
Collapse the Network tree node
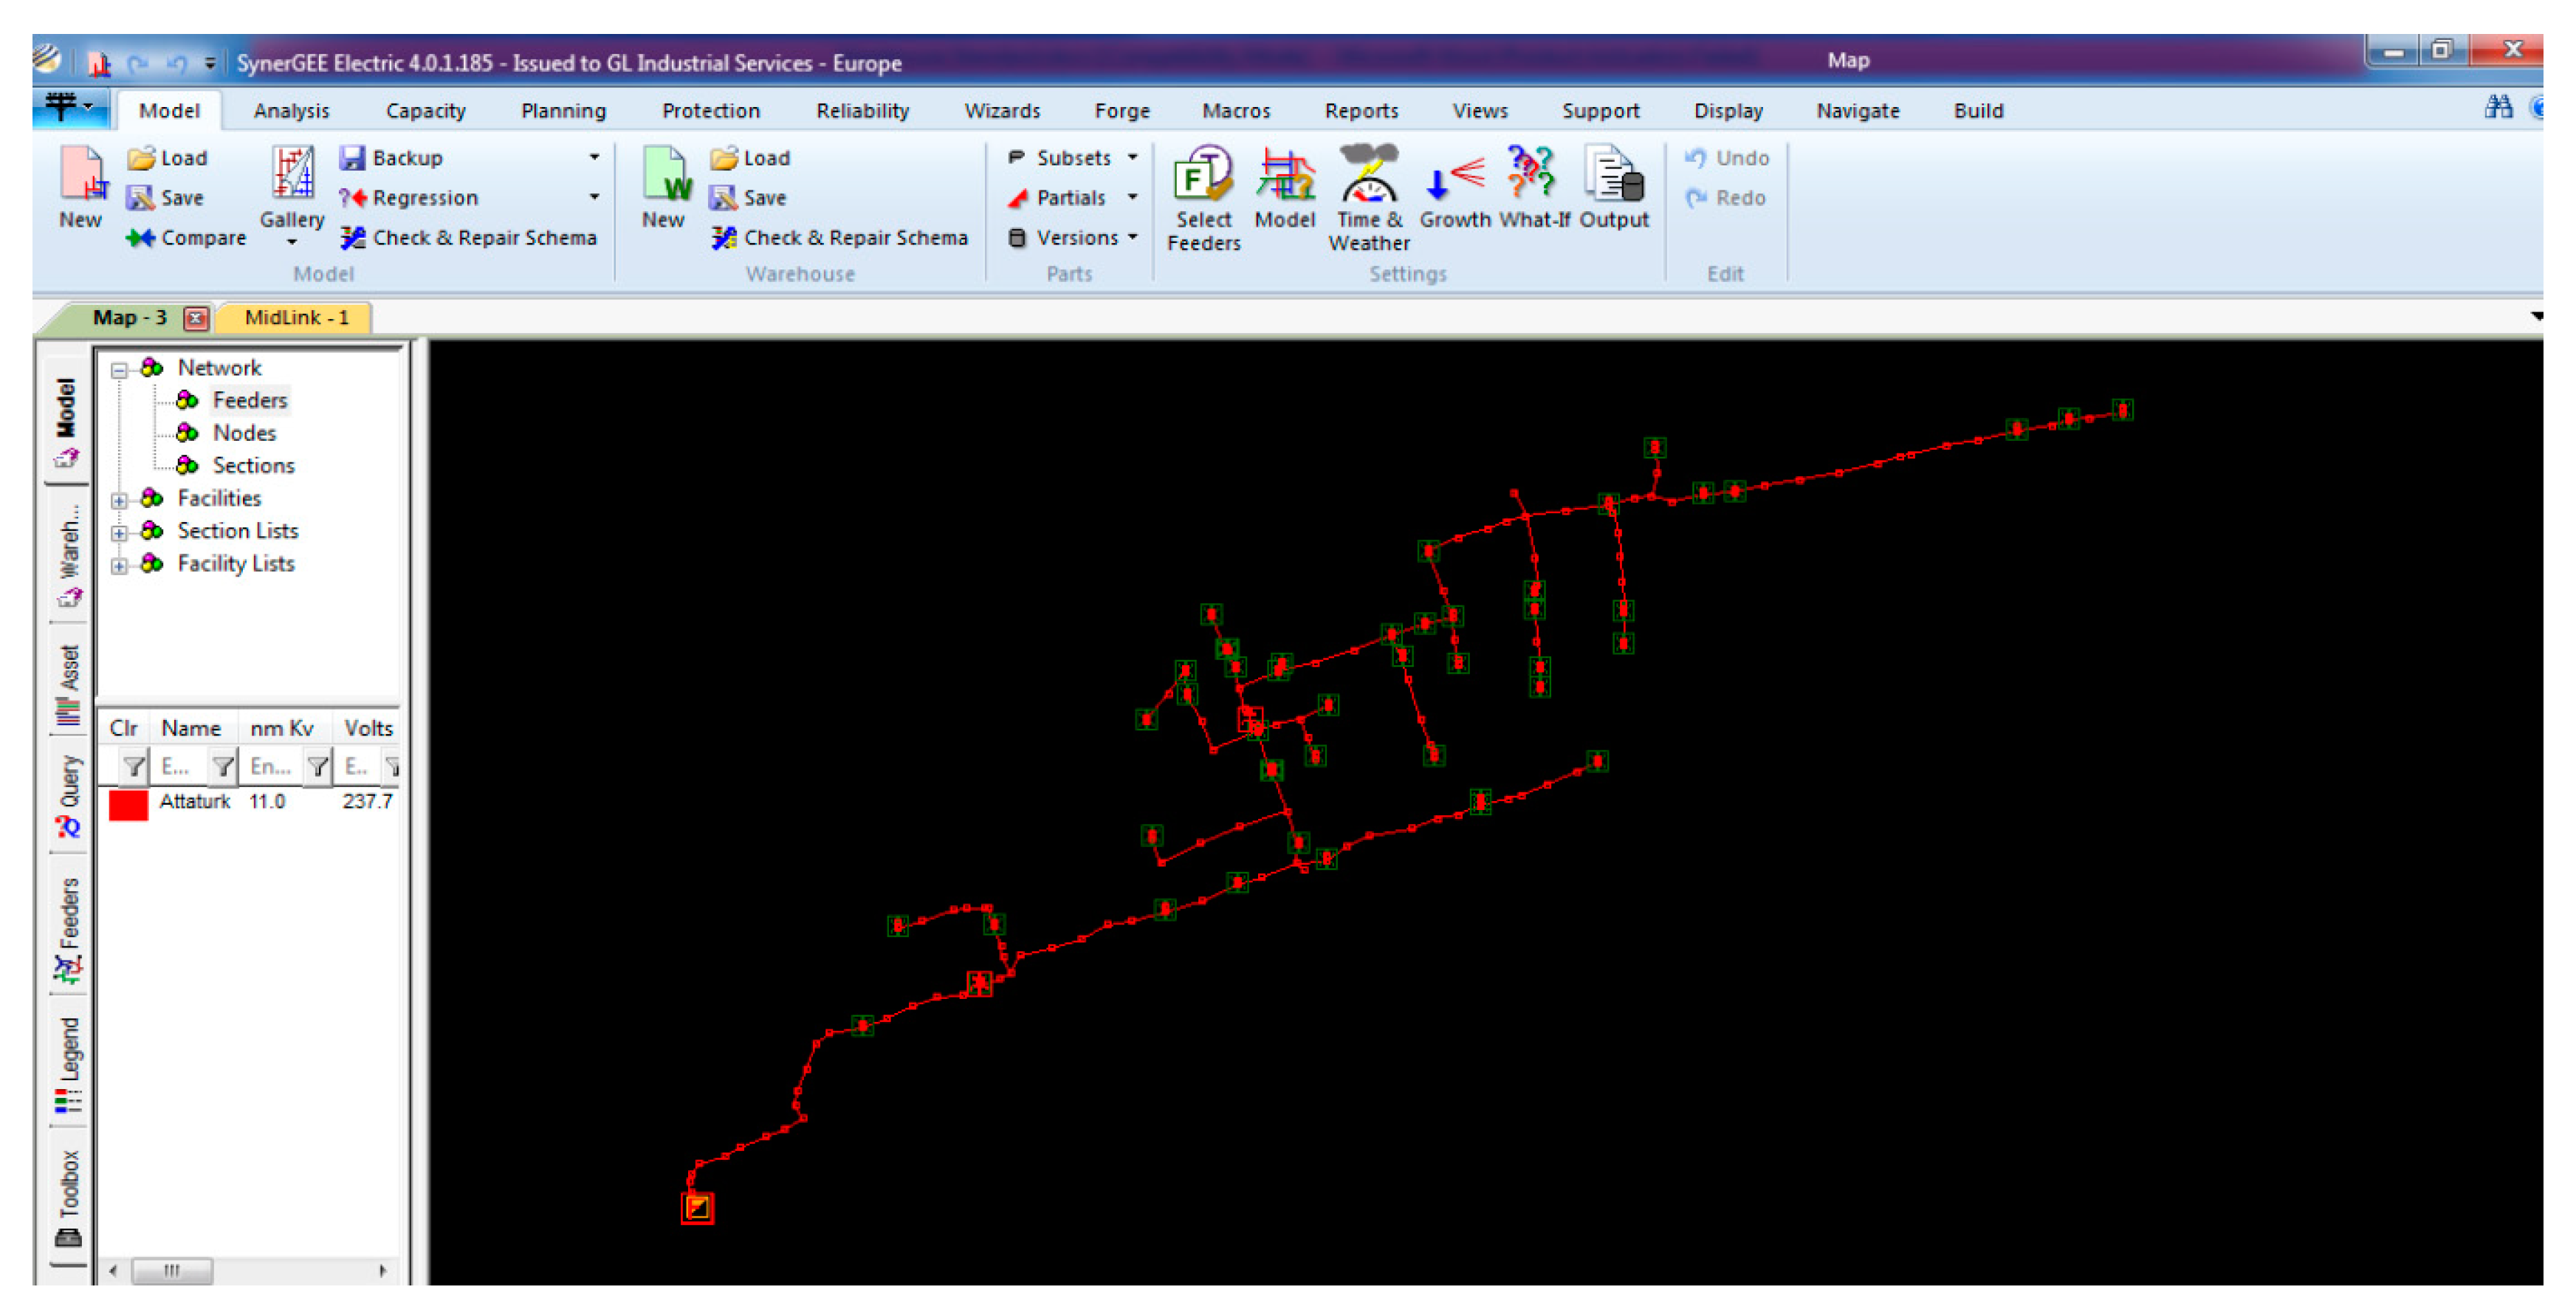pos(120,370)
